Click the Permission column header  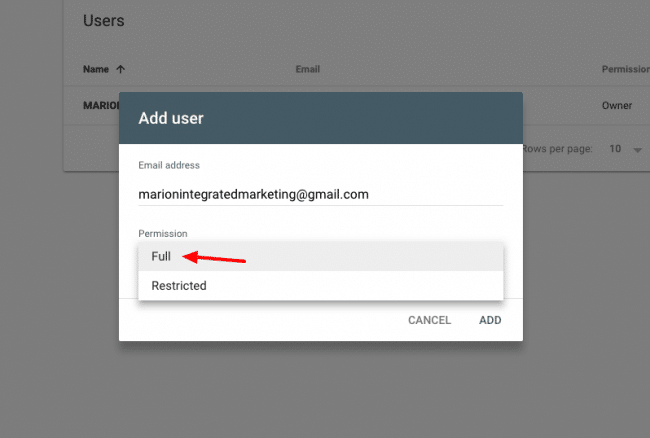pos(625,70)
